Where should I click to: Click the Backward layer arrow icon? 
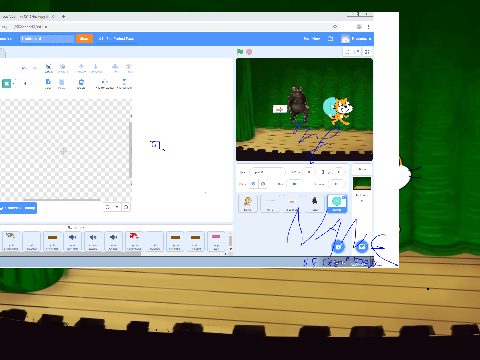click(96, 68)
